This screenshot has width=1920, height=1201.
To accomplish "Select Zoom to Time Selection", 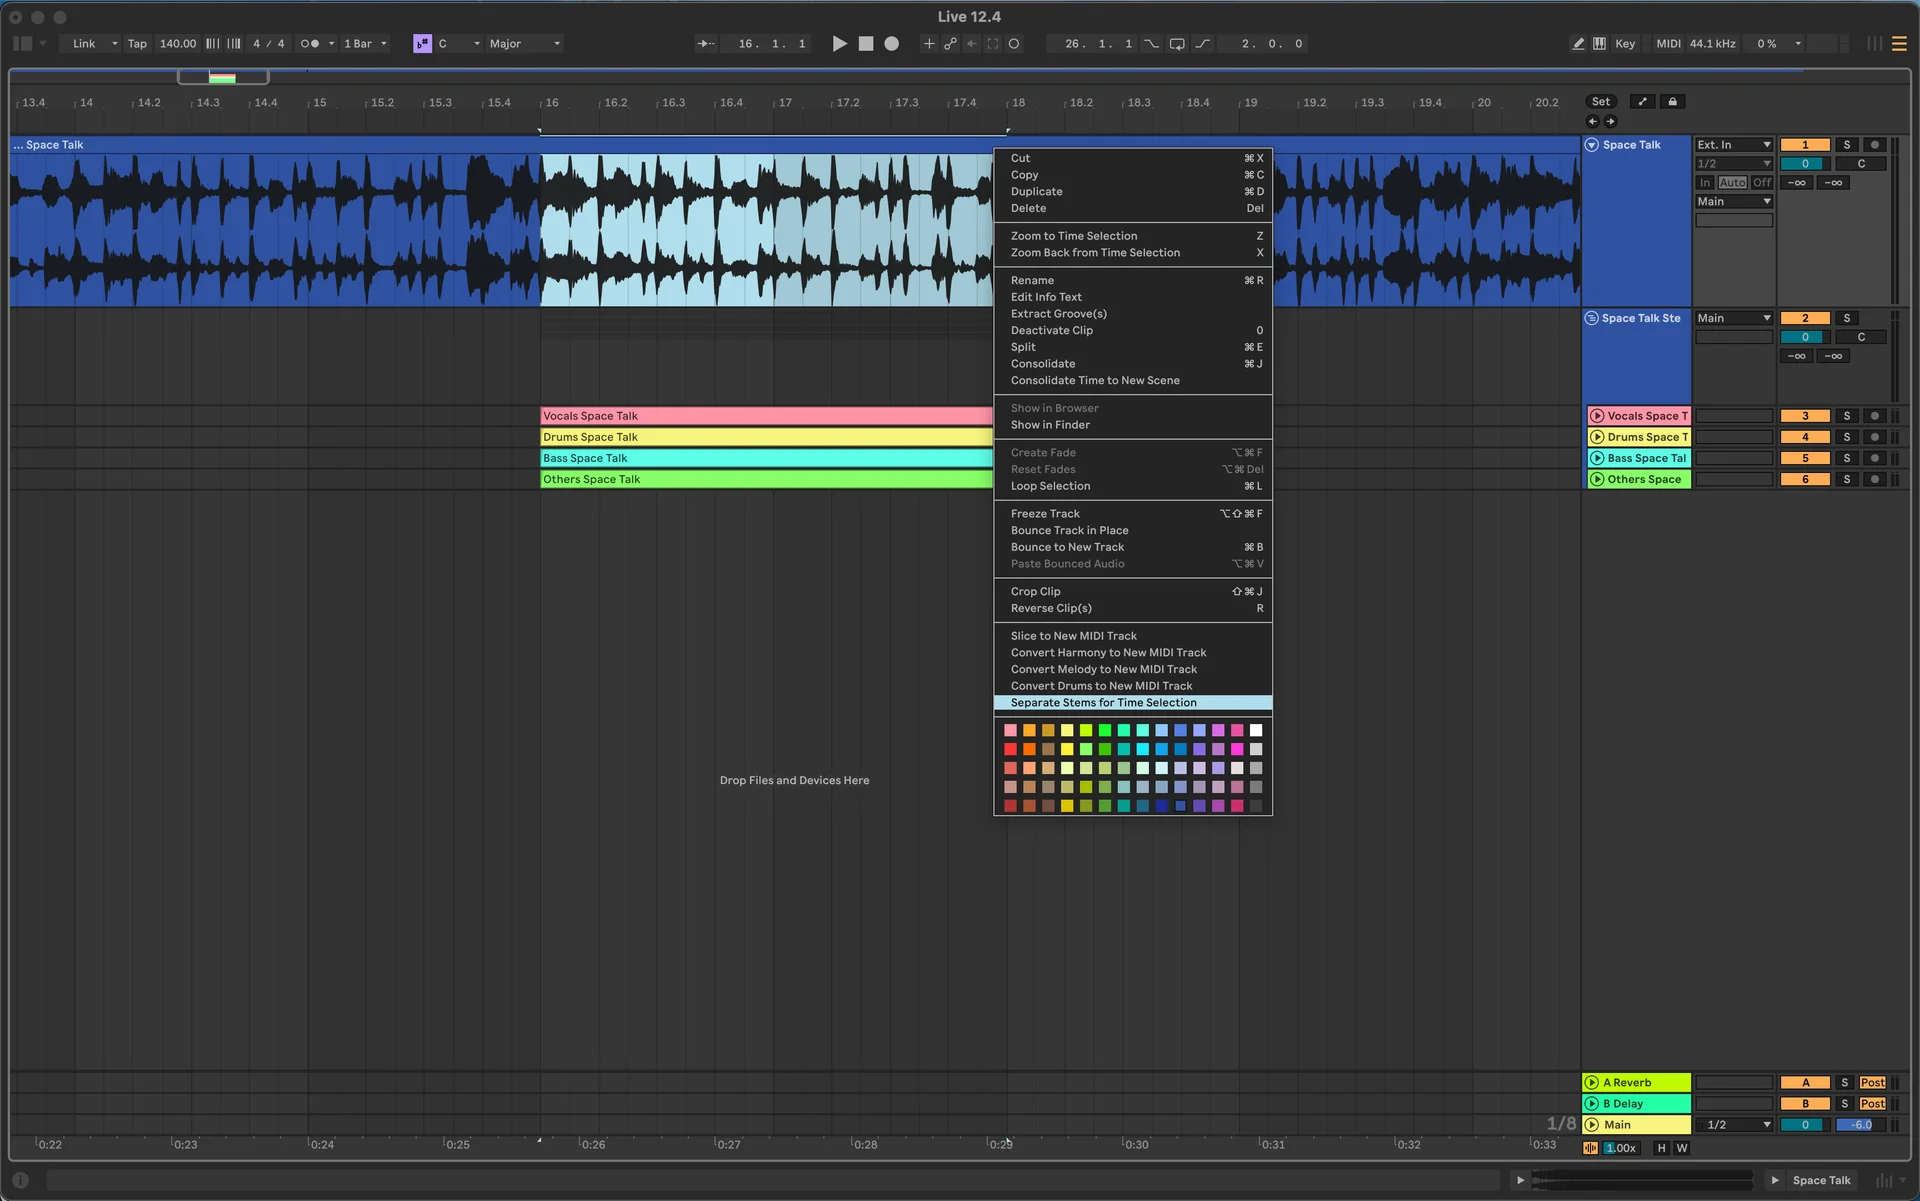I will point(1133,236).
